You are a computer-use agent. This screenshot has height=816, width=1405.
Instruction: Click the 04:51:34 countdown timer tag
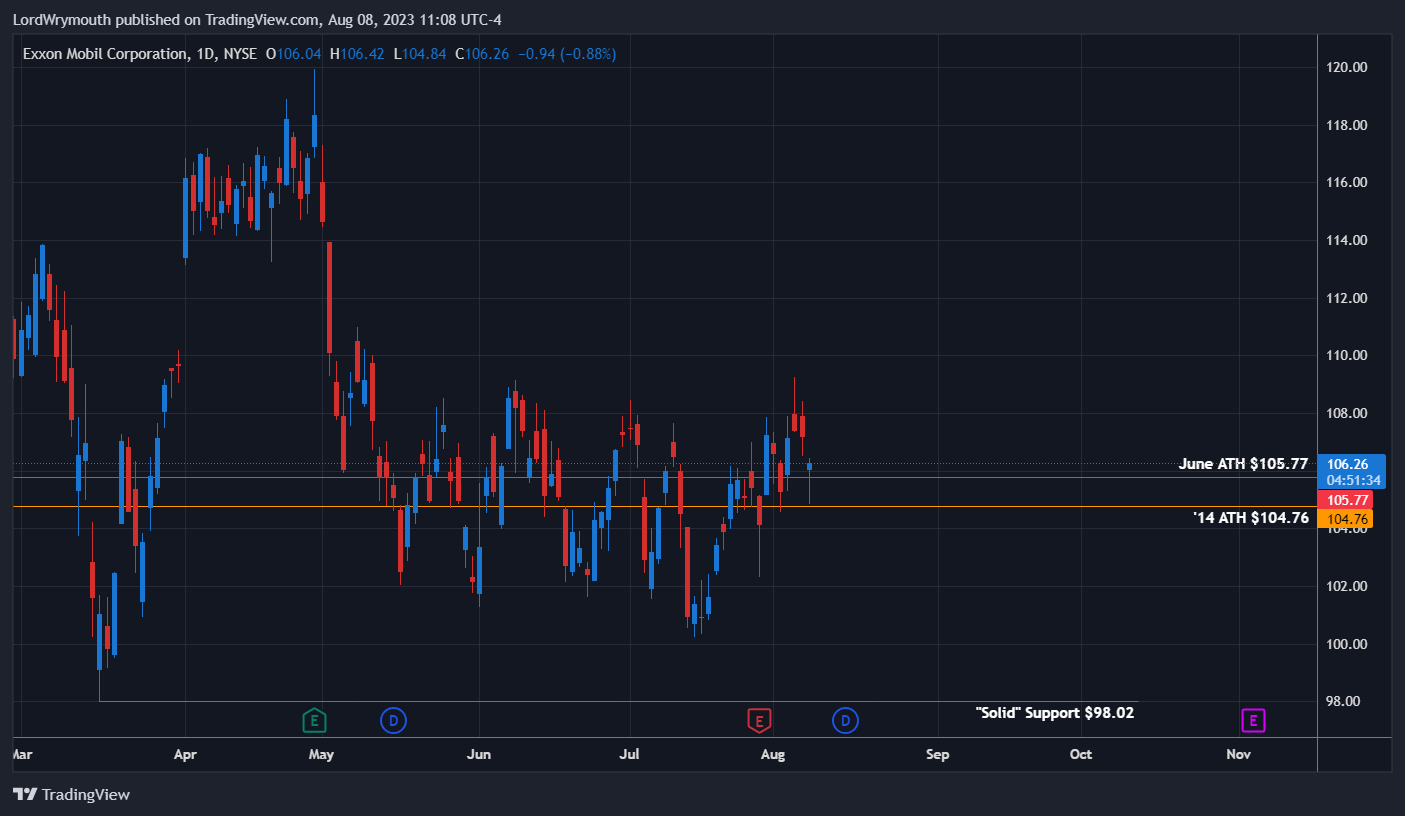pyautogui.click(x=1352, y=480)
